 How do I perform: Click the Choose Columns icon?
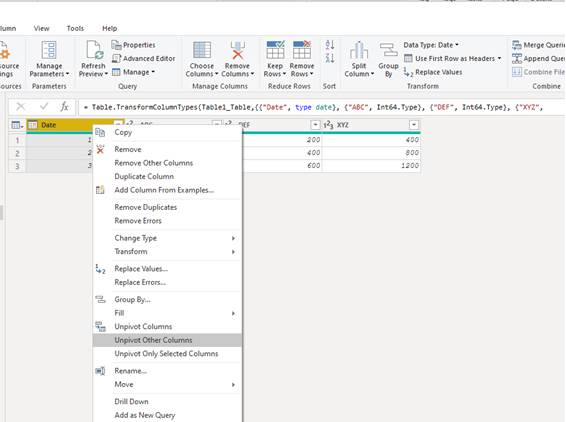[202, 50]
